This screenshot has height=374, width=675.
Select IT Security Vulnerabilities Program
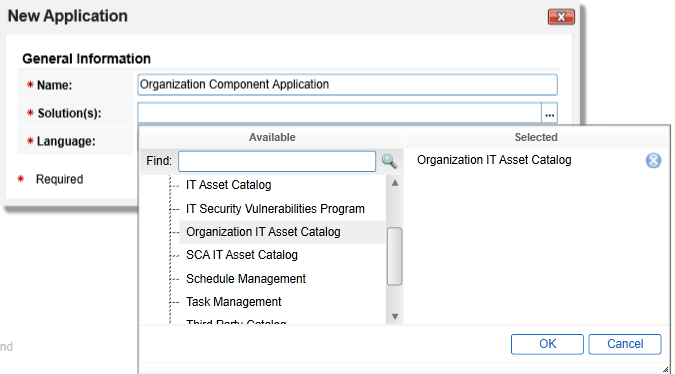275,209
